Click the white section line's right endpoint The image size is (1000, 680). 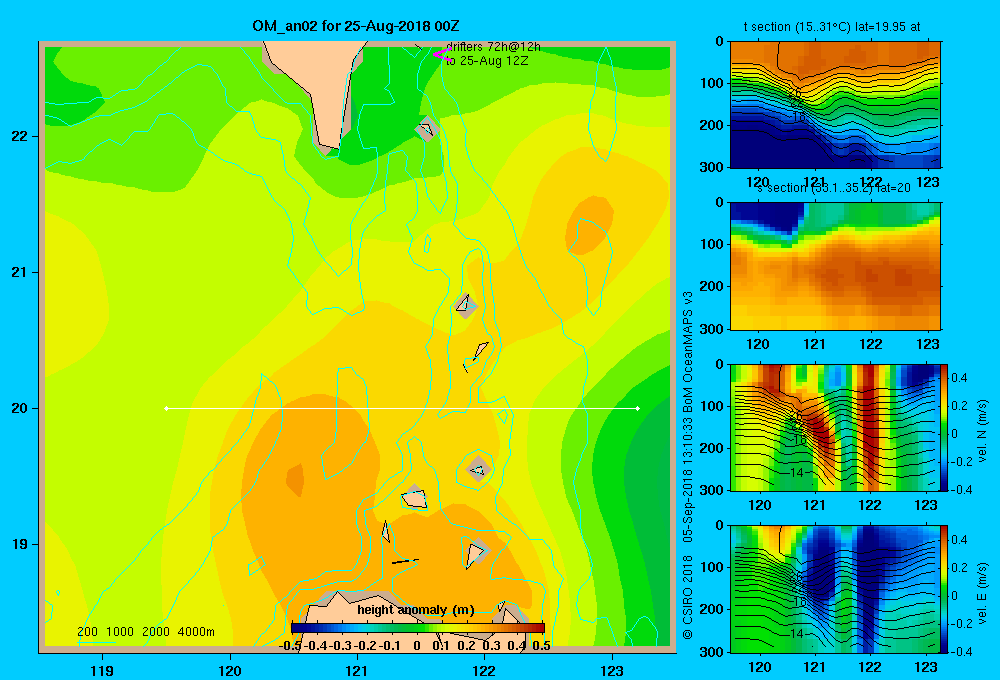pyautogui.click(x=638, y=408)
